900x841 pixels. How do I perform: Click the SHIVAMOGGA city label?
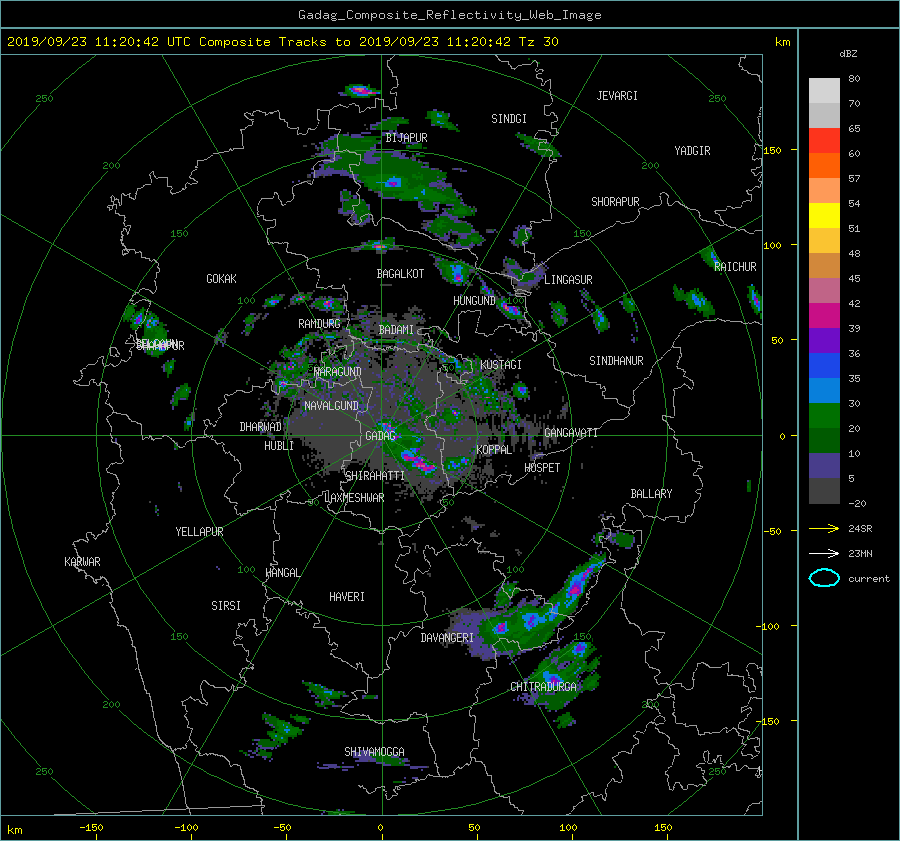[x=374, y=752]
